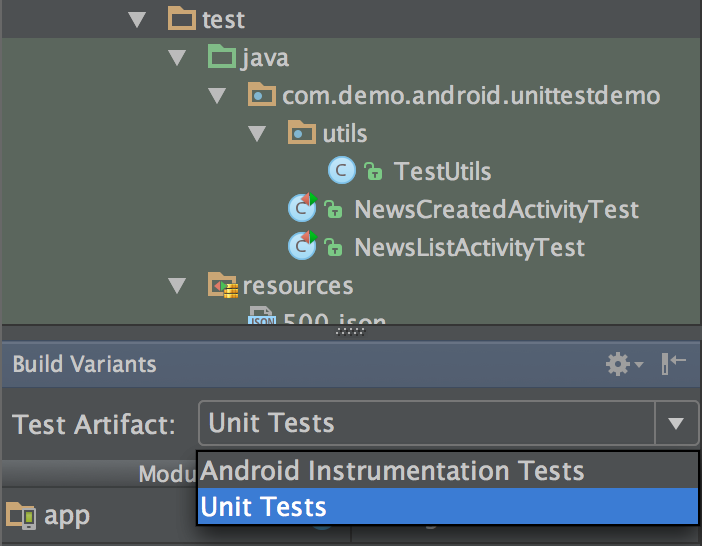Collapse the com.demo.android.unittestdemo package
Image resolution: width=702 pixels, height=546 pixels.
(217, 95)
